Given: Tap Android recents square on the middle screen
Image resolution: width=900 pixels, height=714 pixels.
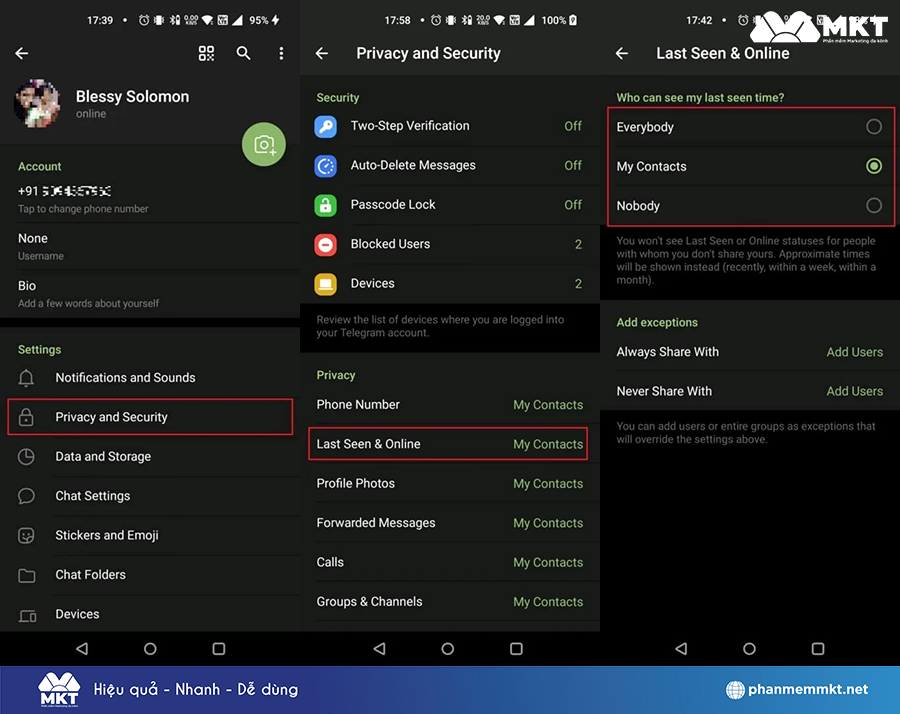Looking at the screenshot, I should (516, 649).
